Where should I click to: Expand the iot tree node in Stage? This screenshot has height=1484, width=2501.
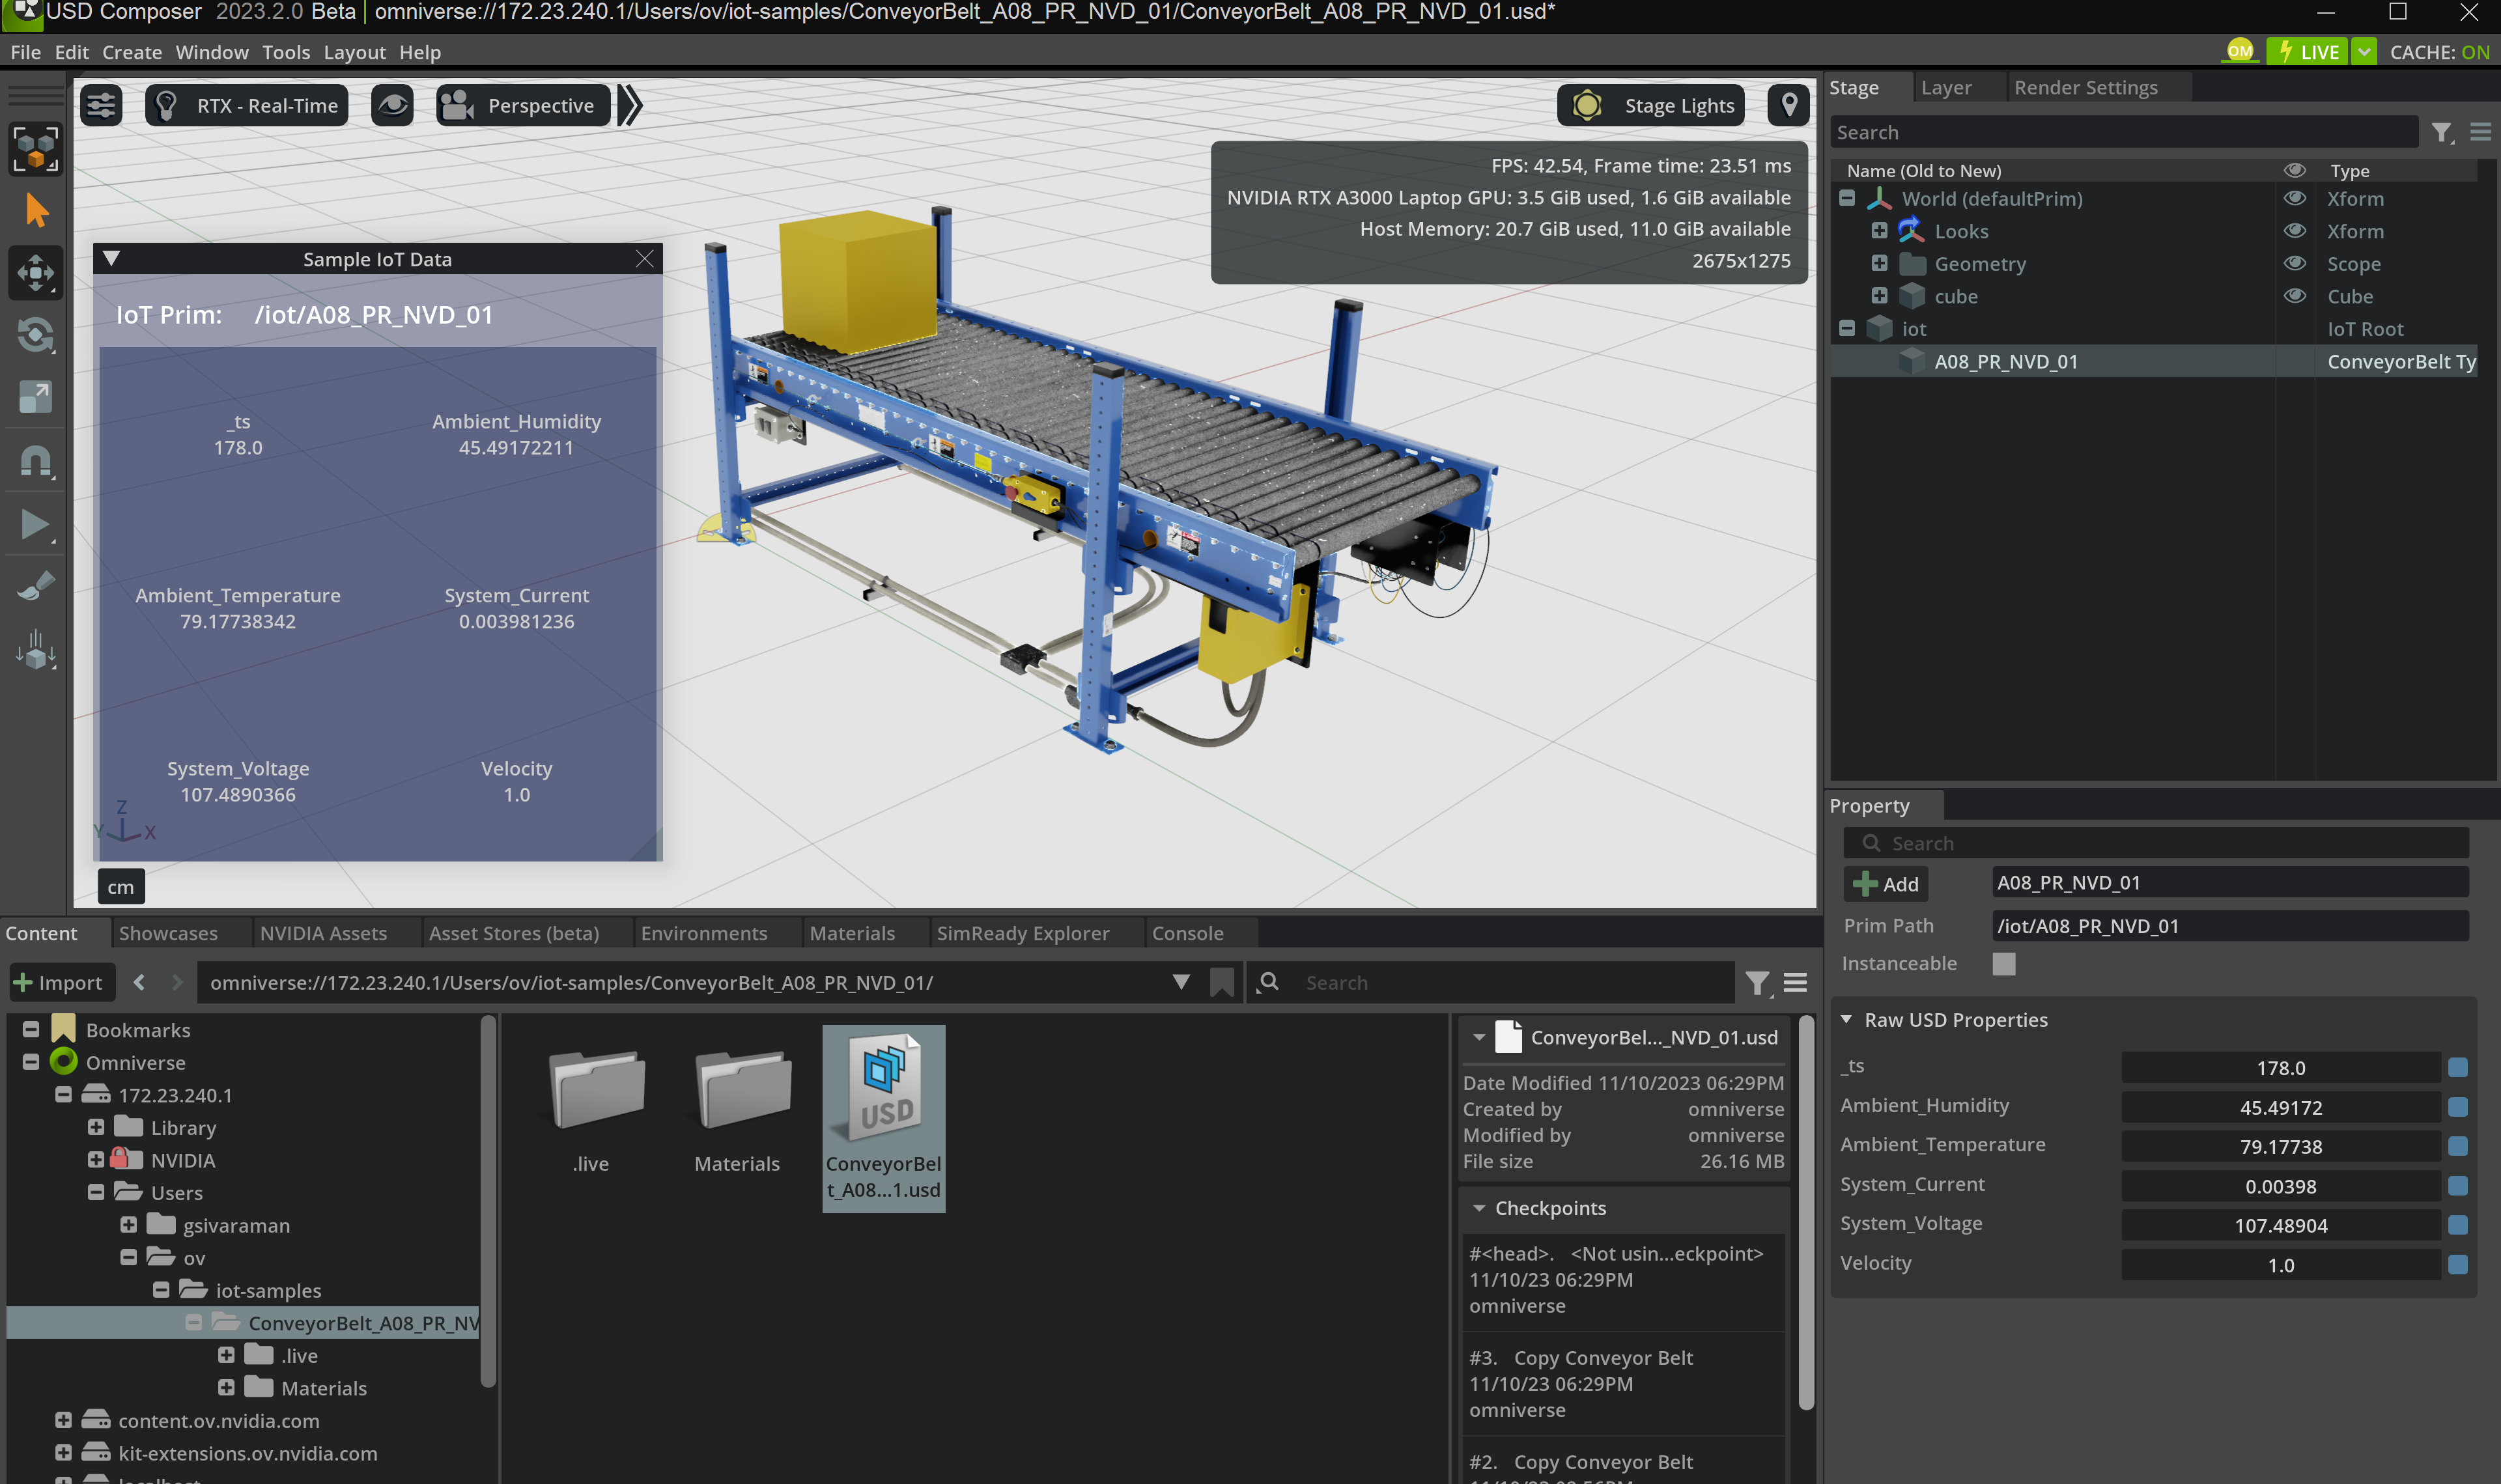click(x=1849, y=327)
